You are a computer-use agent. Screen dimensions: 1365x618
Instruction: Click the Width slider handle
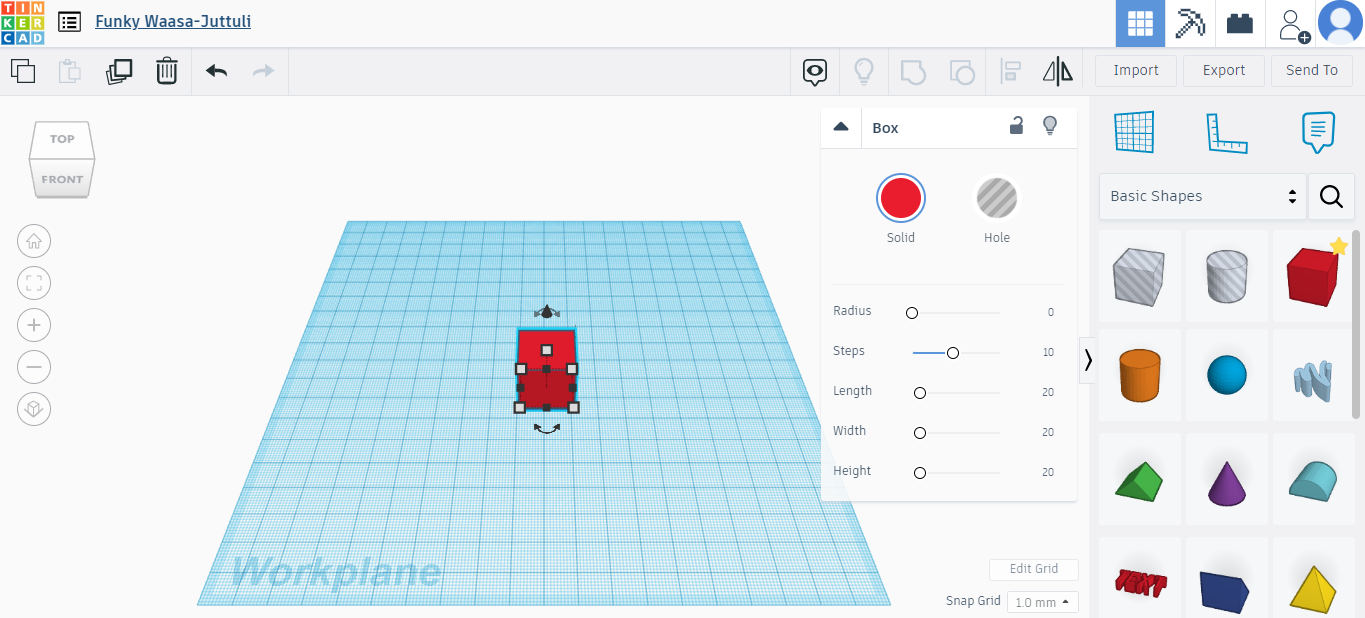(x=920, y=433)
